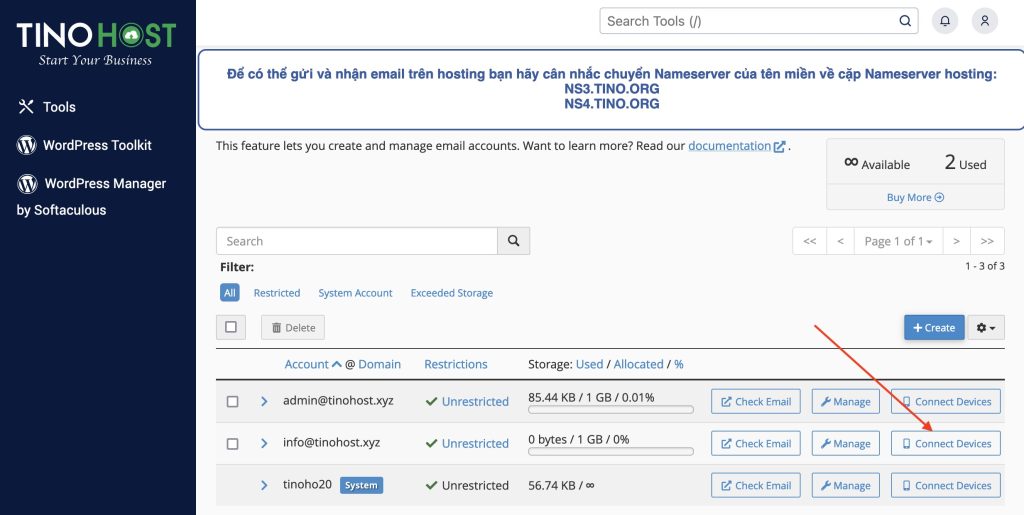Open WordPress Toolkit in the sidebar

point(84,145)
